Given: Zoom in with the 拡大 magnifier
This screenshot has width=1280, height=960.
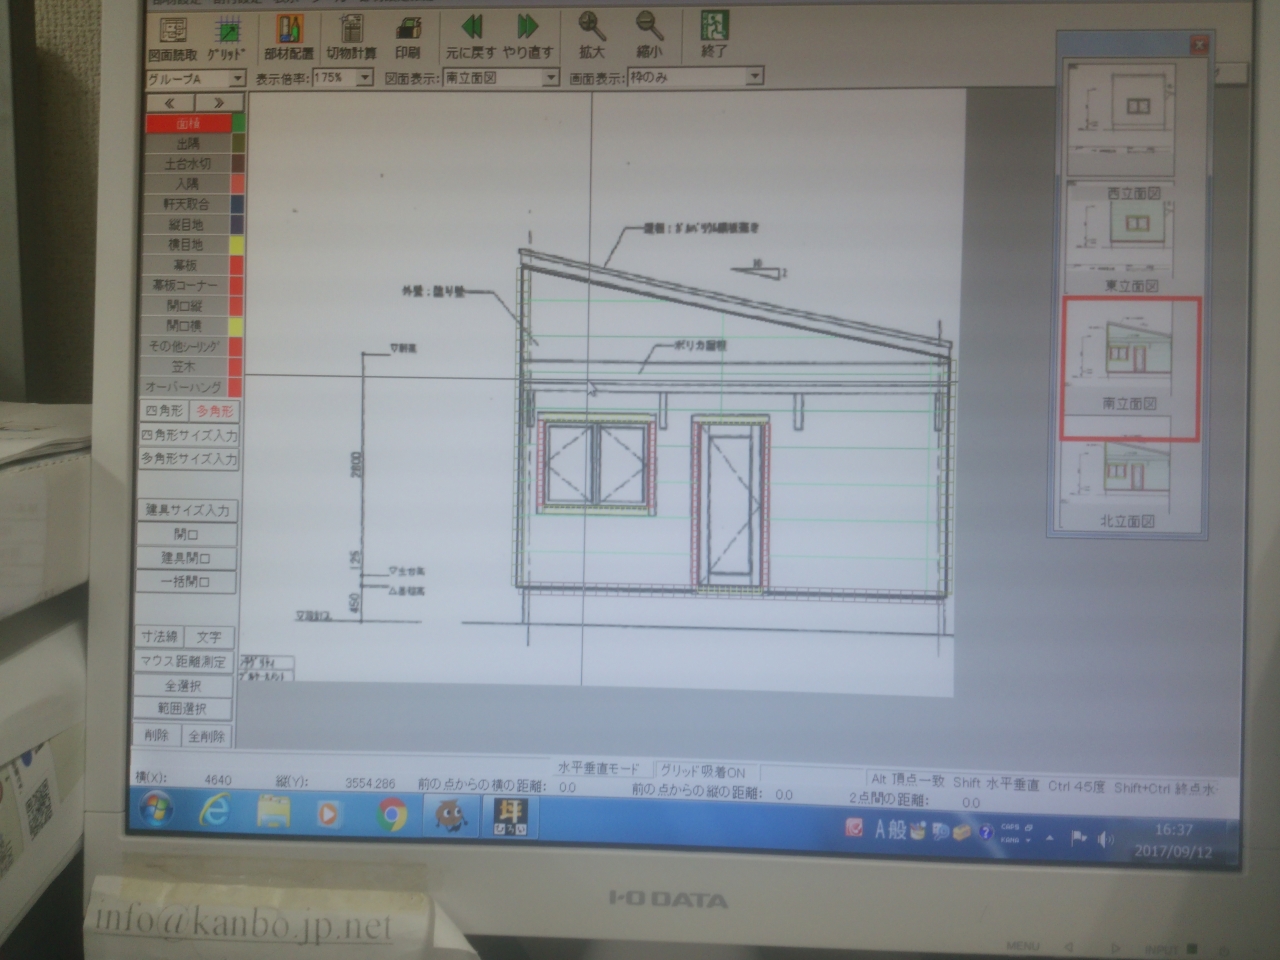Looking at the screenshot, I should tap(591, 36).
